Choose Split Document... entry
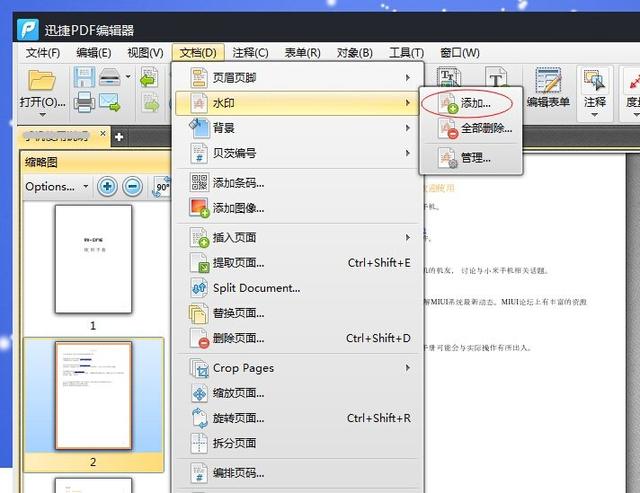This screenshot has height=493, width=640. (297, 288)
